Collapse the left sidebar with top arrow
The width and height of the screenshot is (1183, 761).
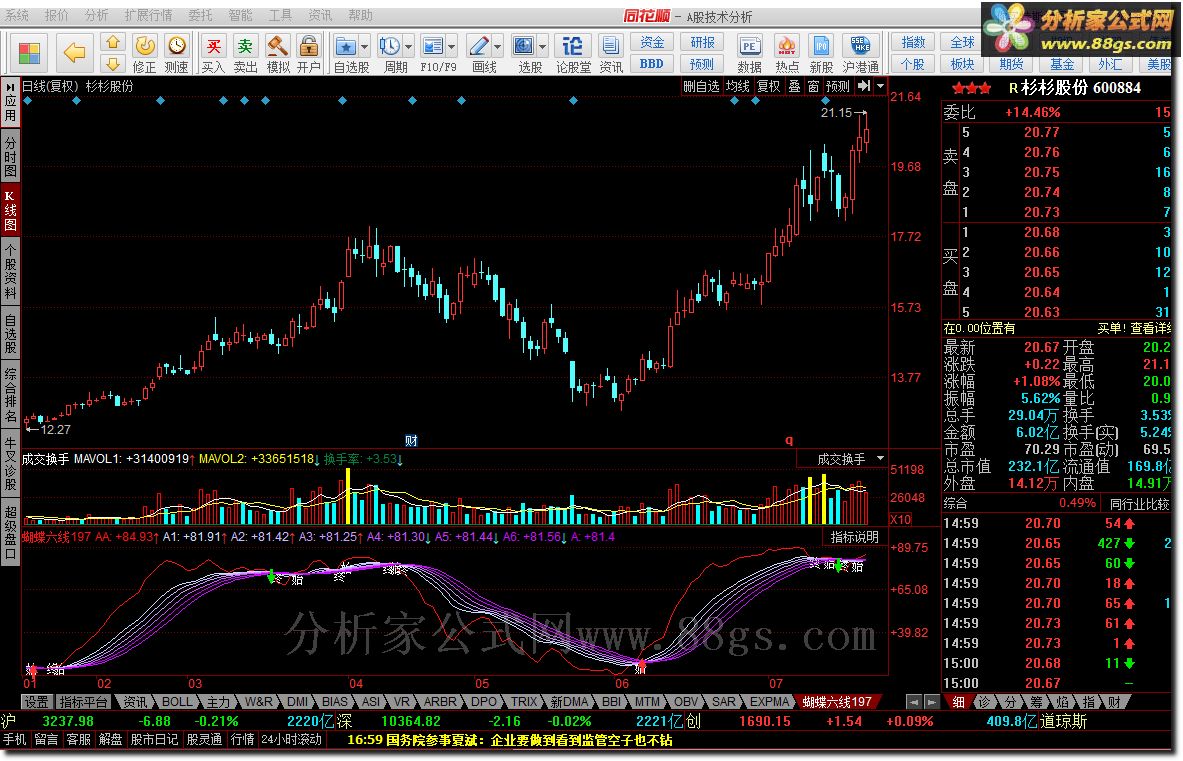(10, 87)
